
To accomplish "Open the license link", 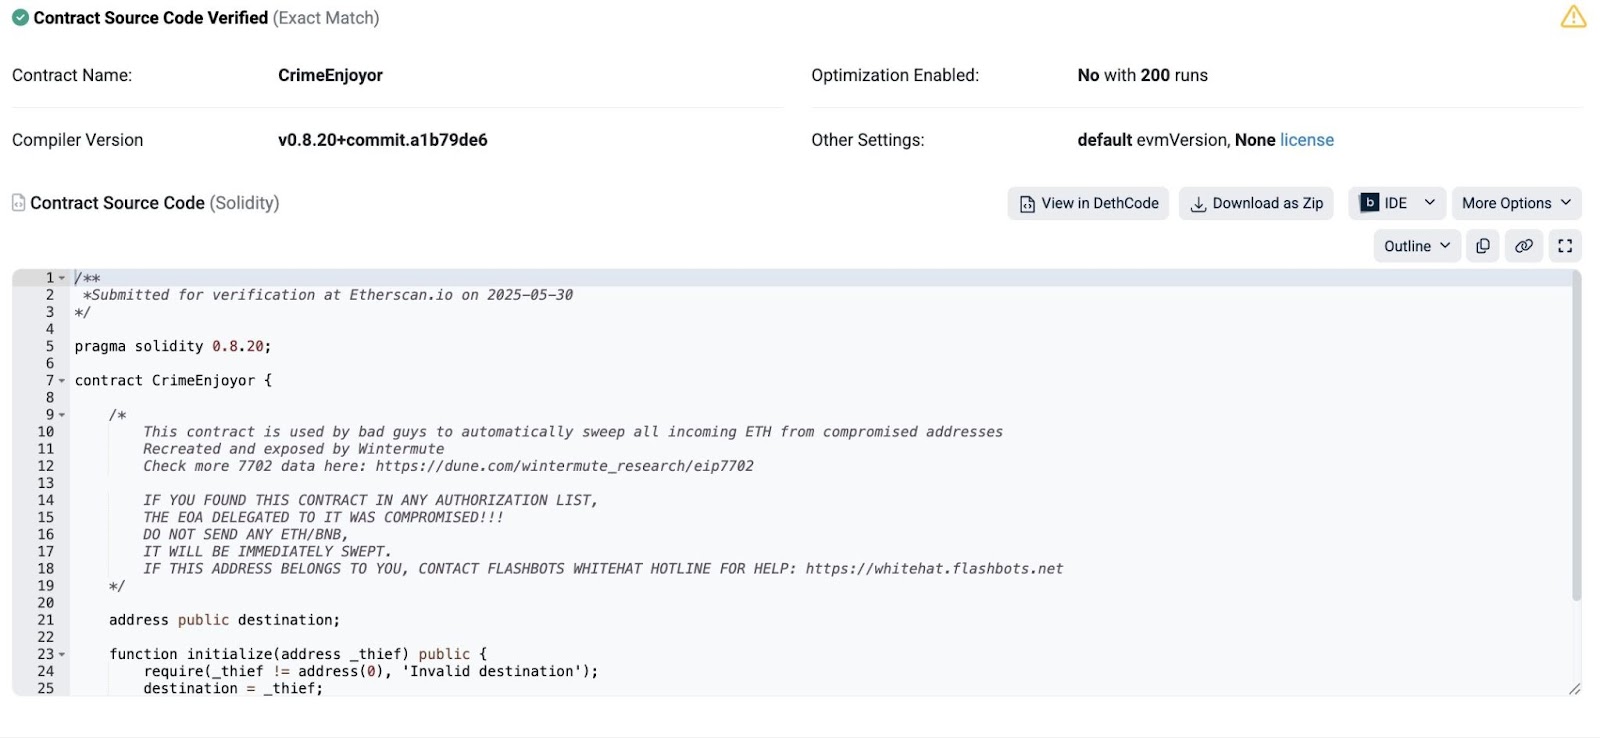I will (1307, 140).
